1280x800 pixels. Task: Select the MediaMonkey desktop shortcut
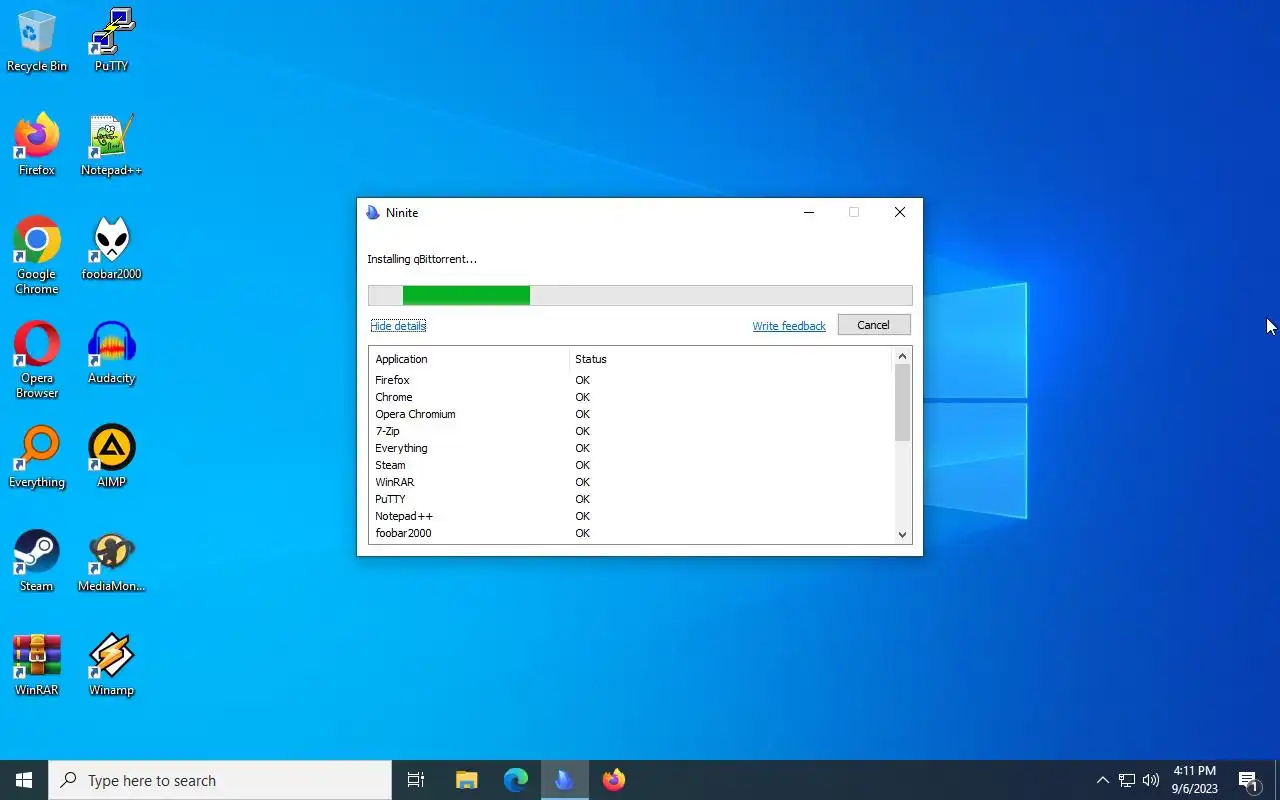(x=111, y=561)
